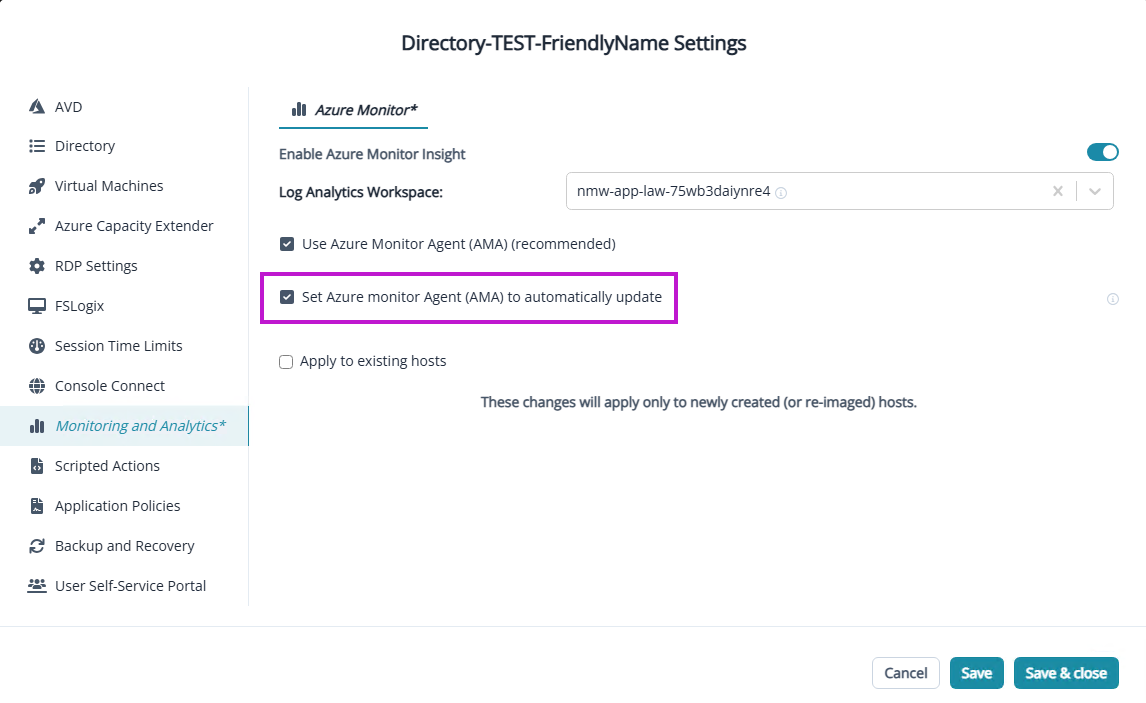Image resolution: width=1146 pixels, height=703 pixels.
Task: Check the Apply to existing hosts box
Action: (x=287, y=362)
